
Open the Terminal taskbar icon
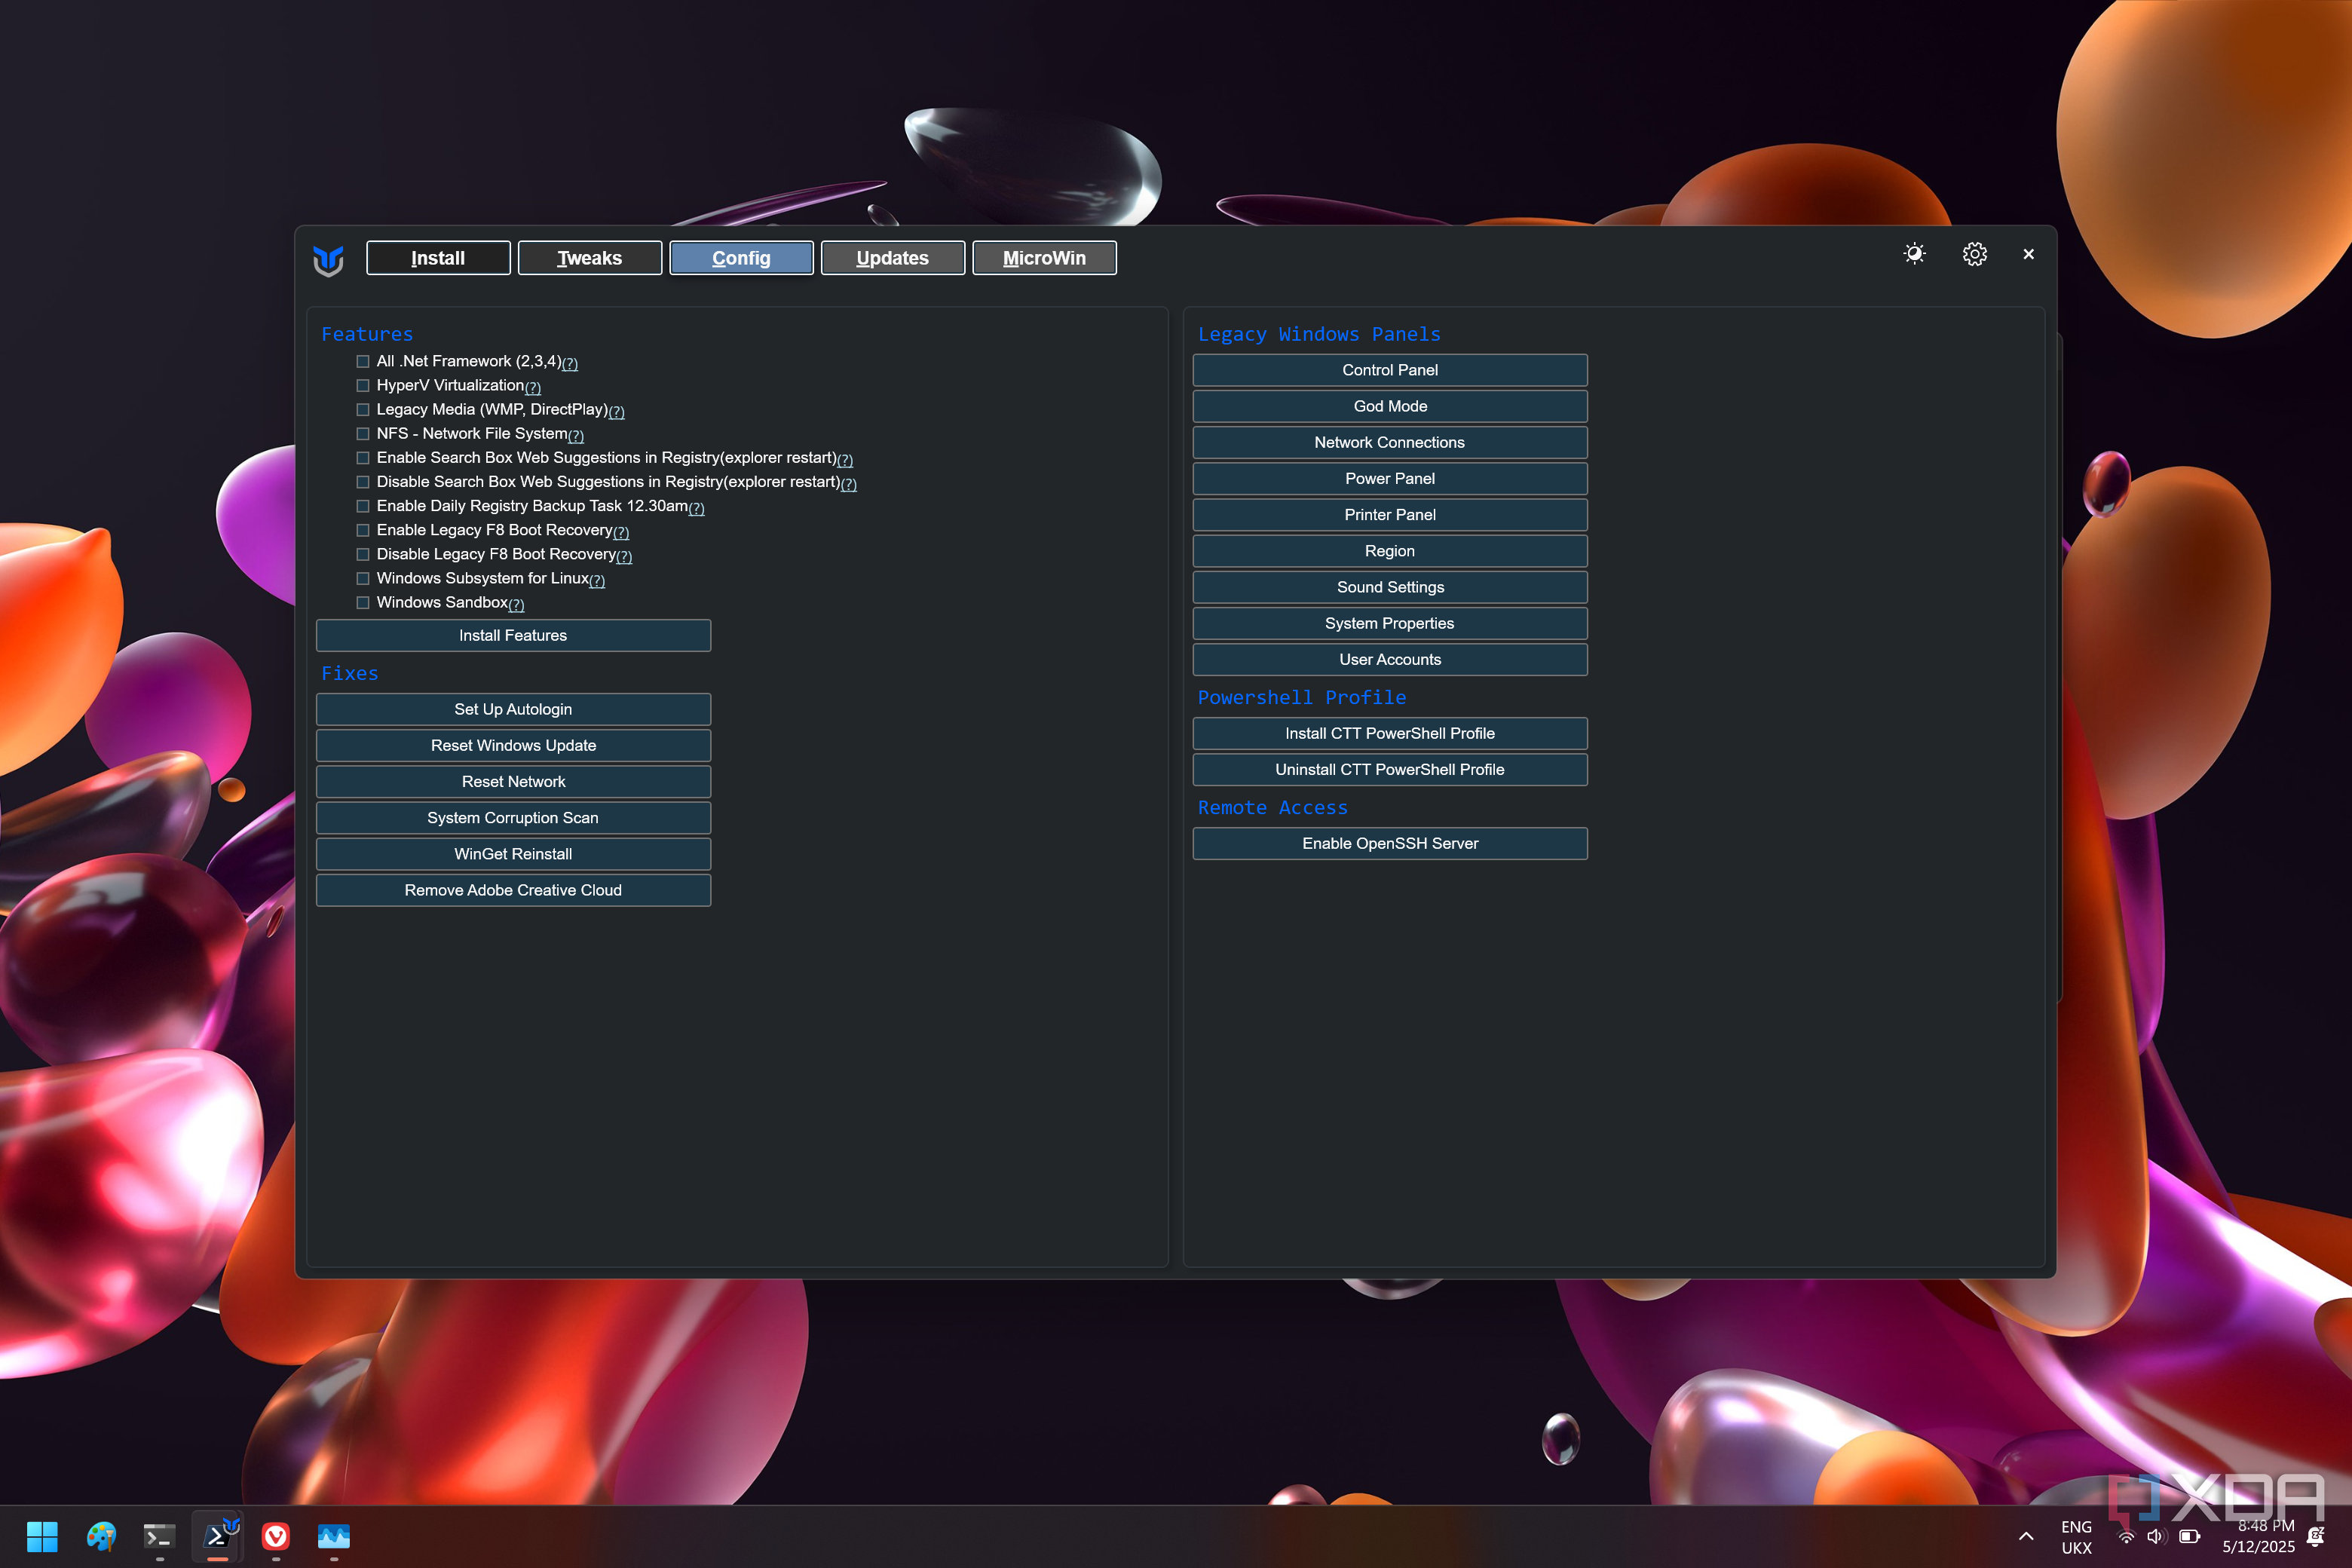pos(160,1536)
